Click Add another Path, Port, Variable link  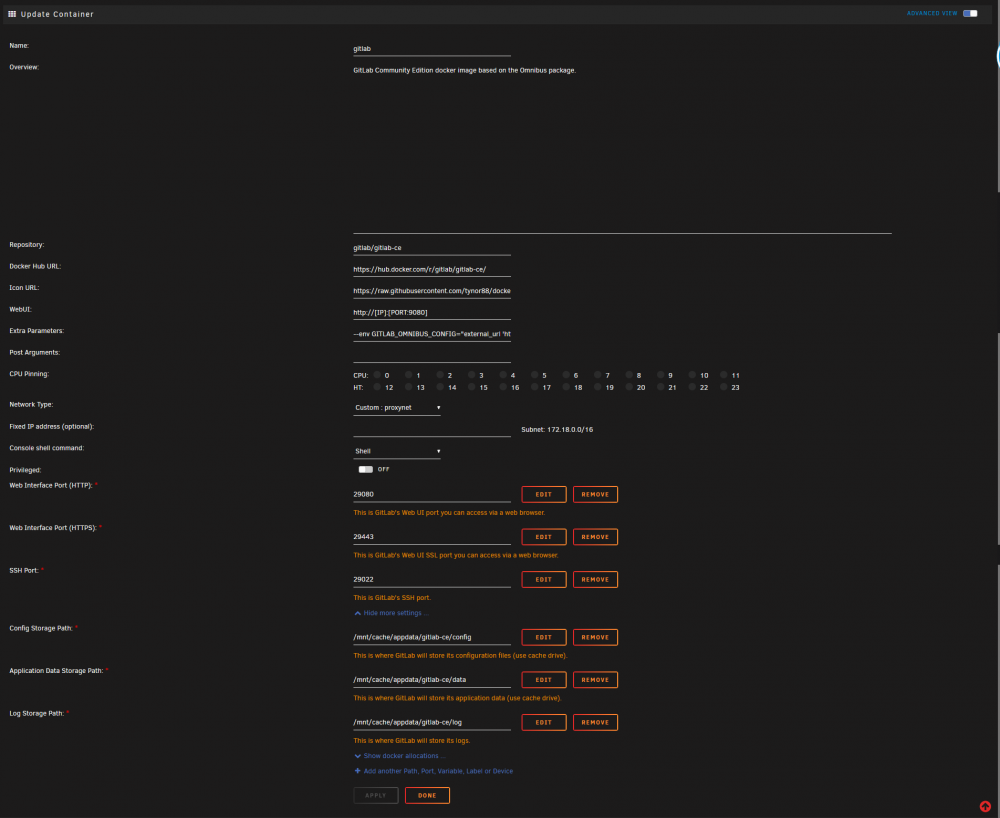coord(438,771)
